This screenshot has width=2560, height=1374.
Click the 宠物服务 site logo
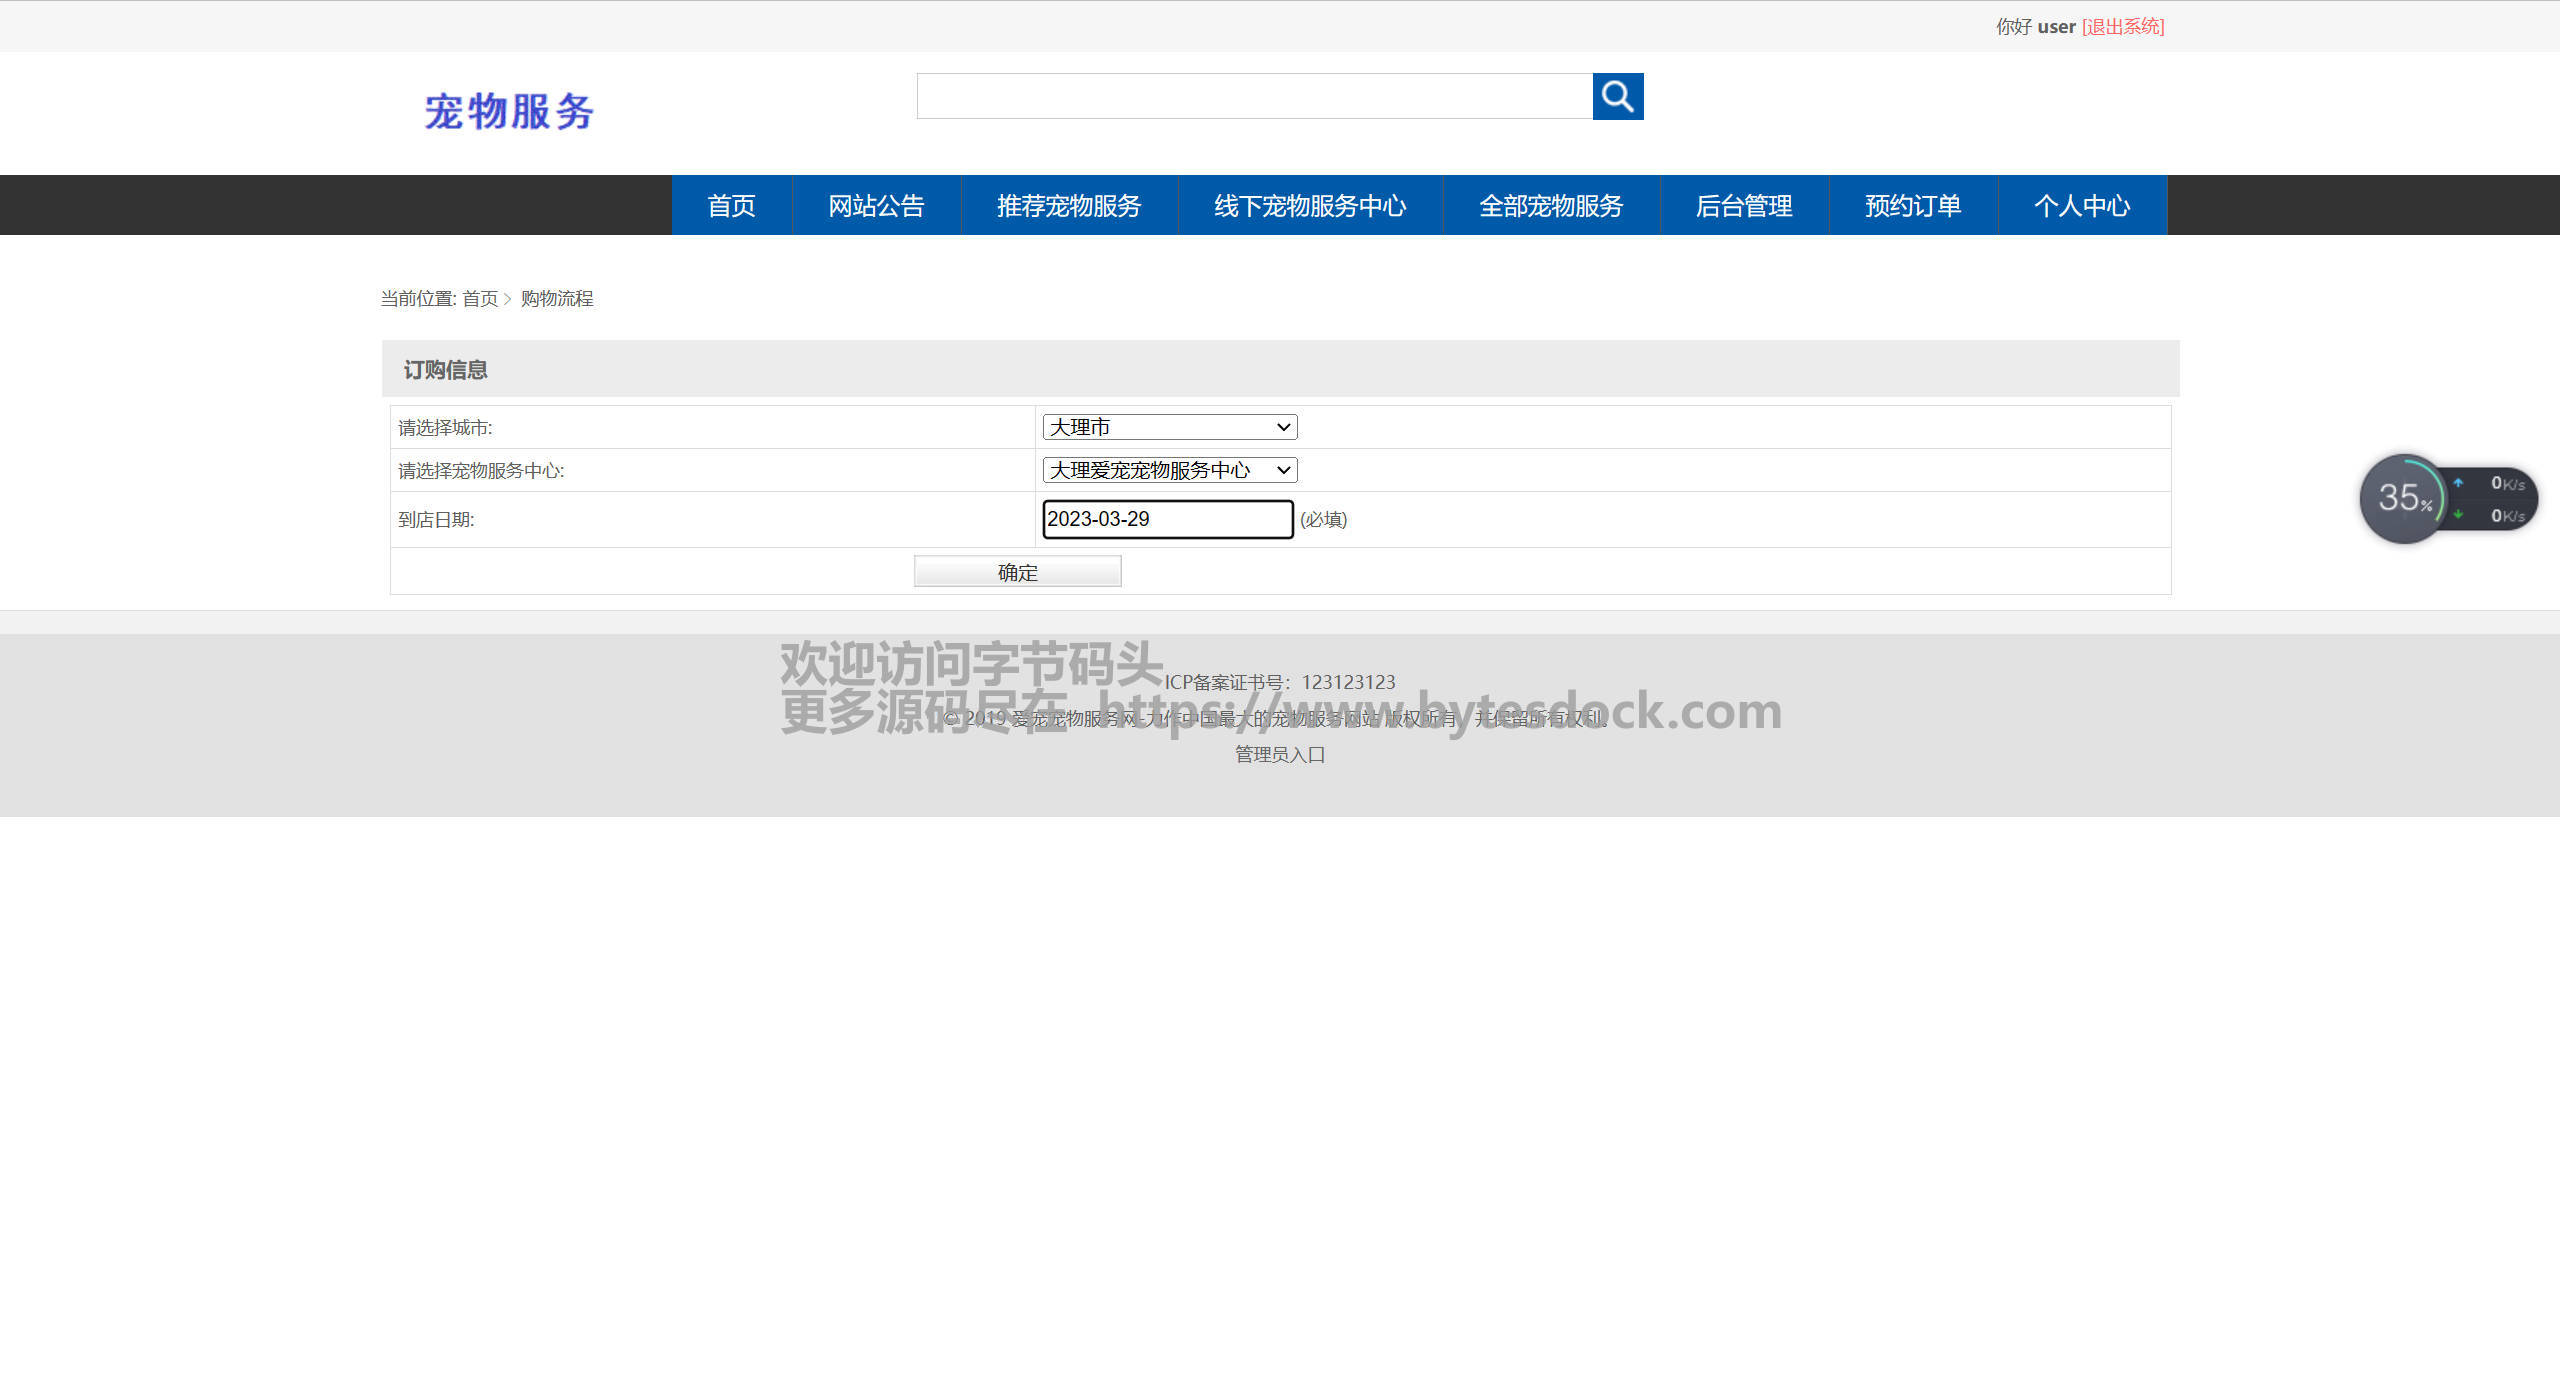509,111
